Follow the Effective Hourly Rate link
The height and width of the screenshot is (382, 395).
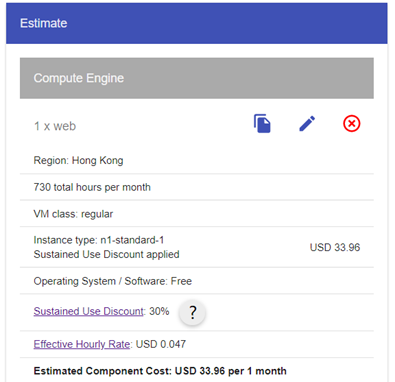(82, 344)
